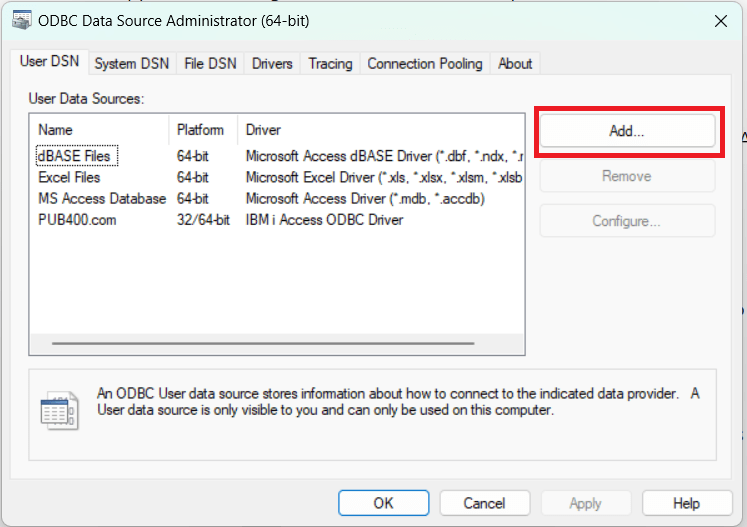The width and height of the screenshot is (747, 527).
Task: Sort list by Name column header
Action: 100,130
